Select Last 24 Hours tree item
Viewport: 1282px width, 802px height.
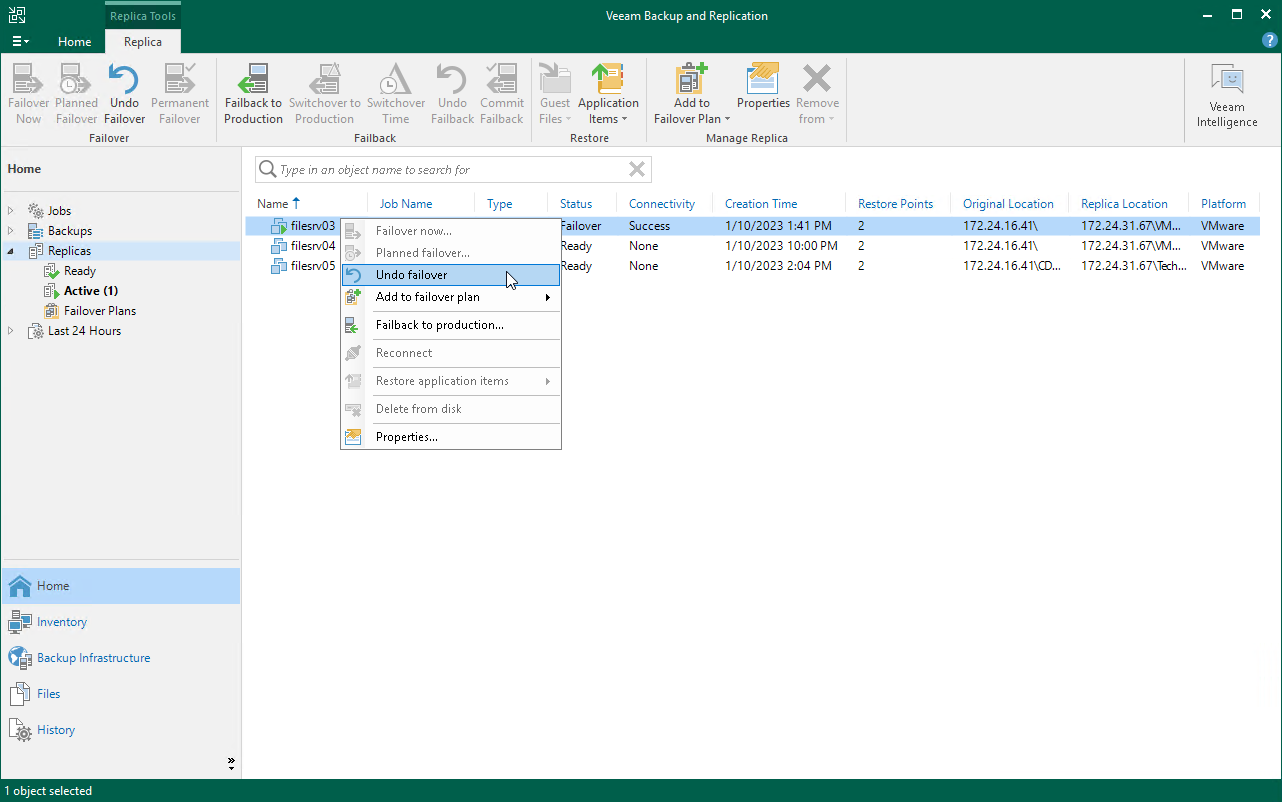point(84,331)
